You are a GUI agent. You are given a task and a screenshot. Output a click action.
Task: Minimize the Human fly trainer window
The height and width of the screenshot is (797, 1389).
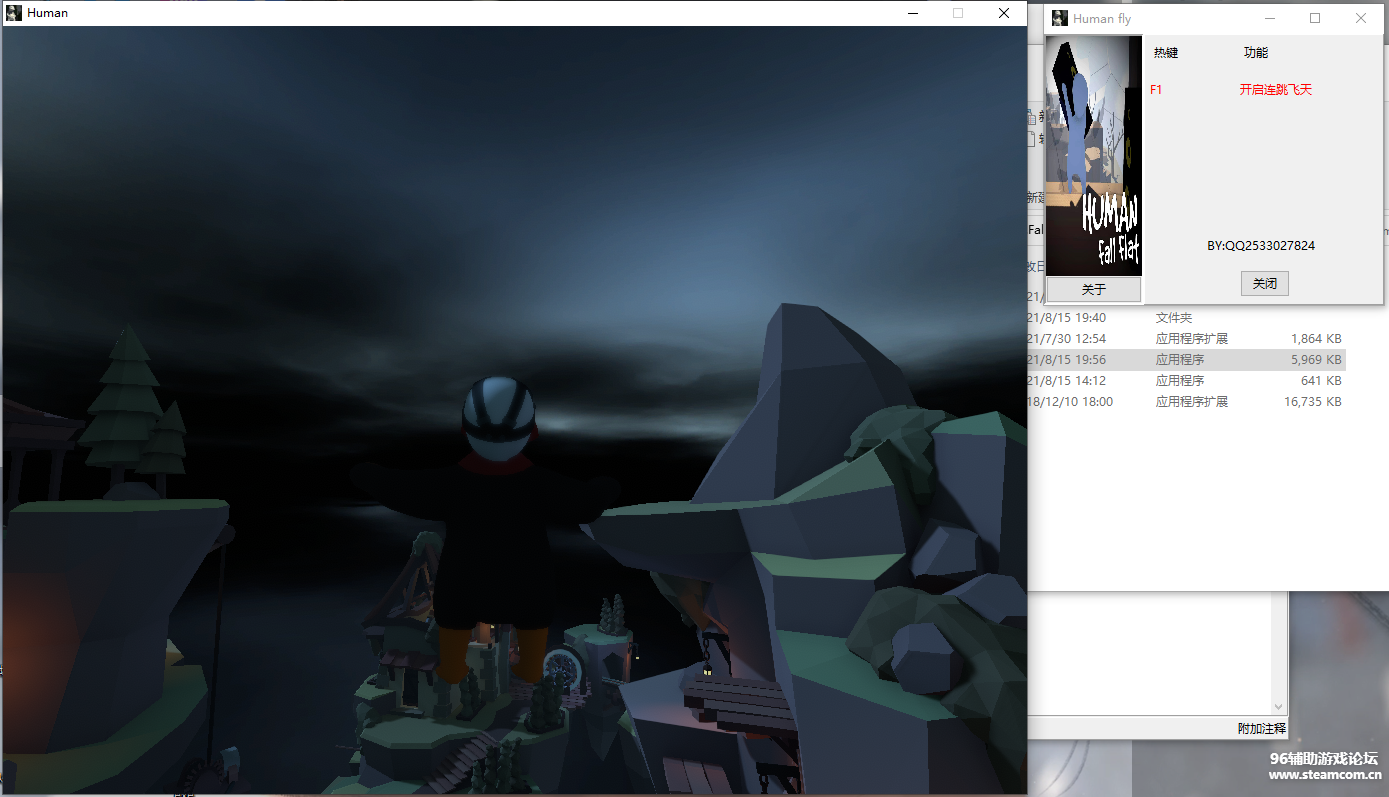pos(1270,18)
